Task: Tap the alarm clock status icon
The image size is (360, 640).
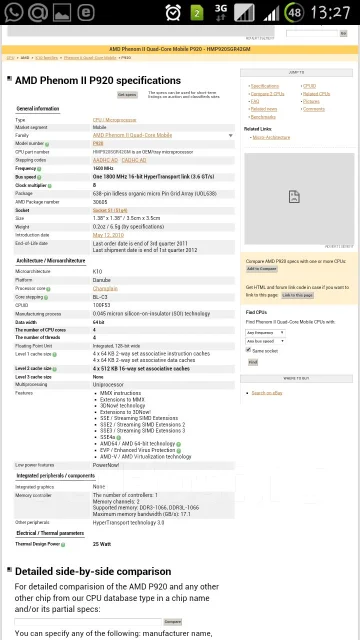Action: coord(173,13)
